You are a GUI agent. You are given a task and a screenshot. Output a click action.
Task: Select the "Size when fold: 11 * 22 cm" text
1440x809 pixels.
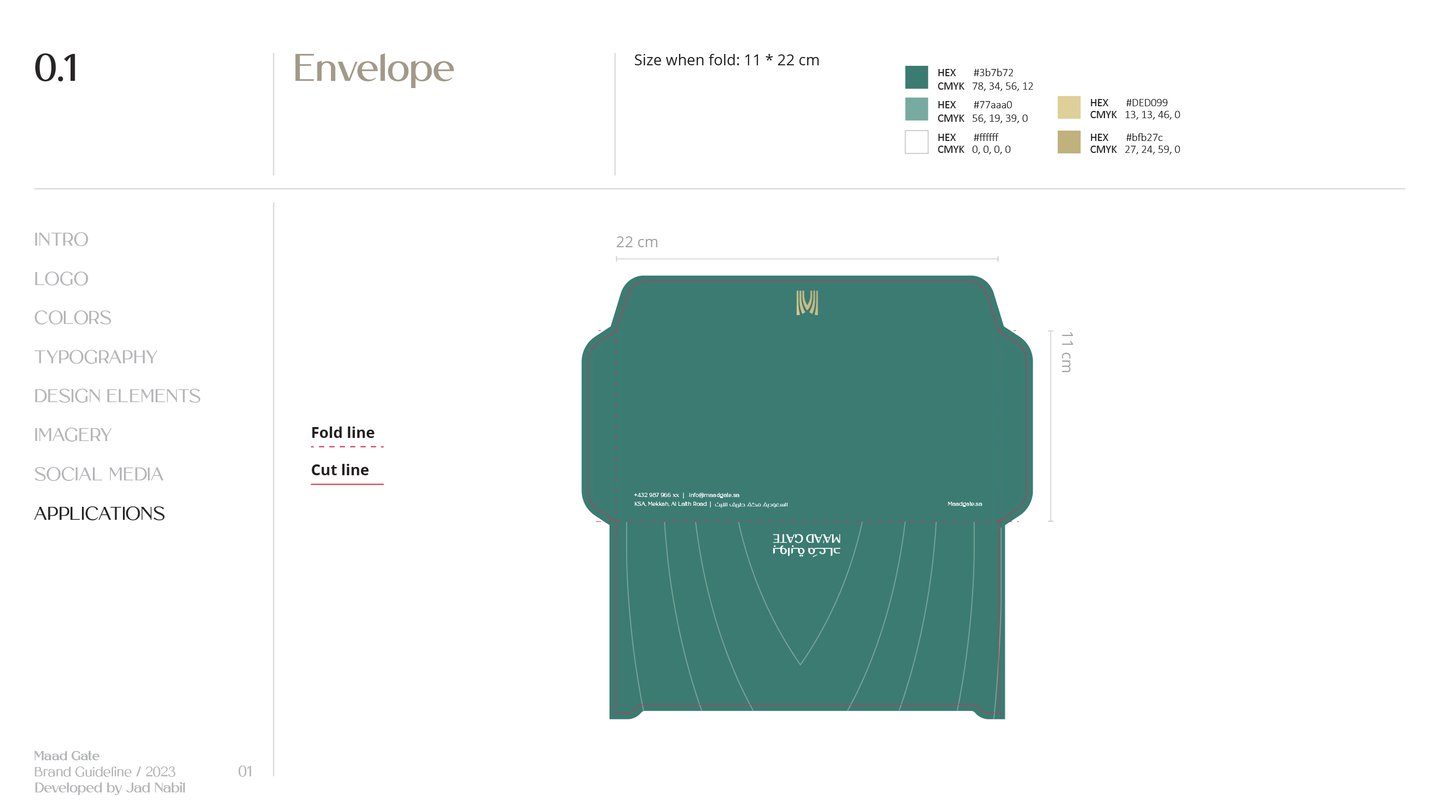(x=727, y=60)
